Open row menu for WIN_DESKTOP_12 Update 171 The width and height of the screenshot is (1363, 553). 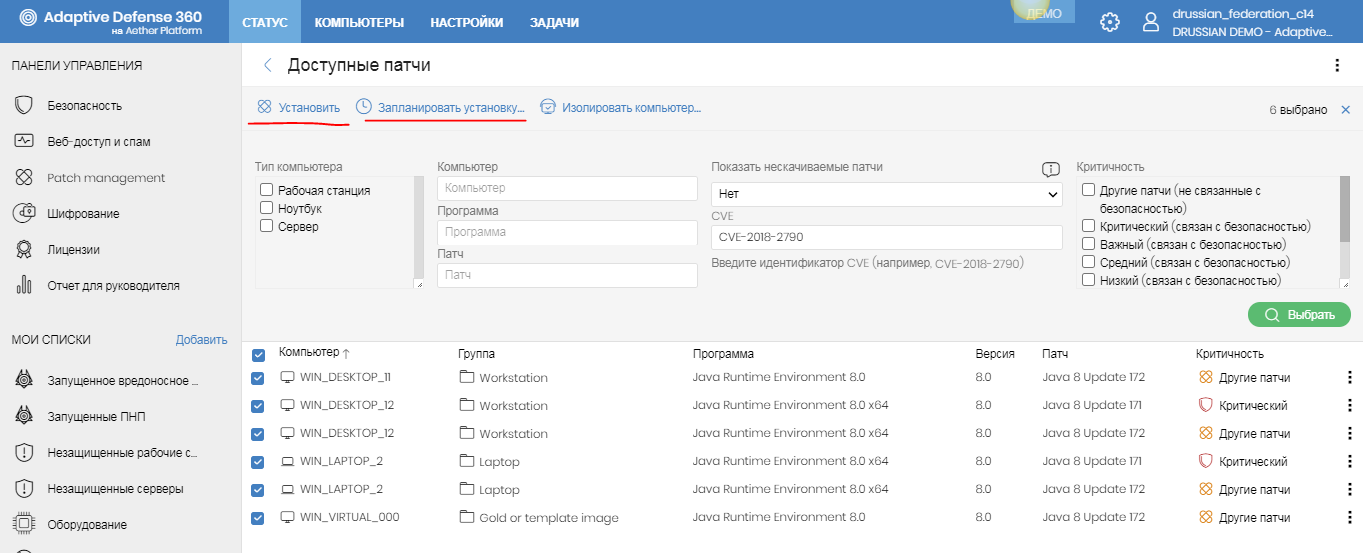(x=1349, y=405)
